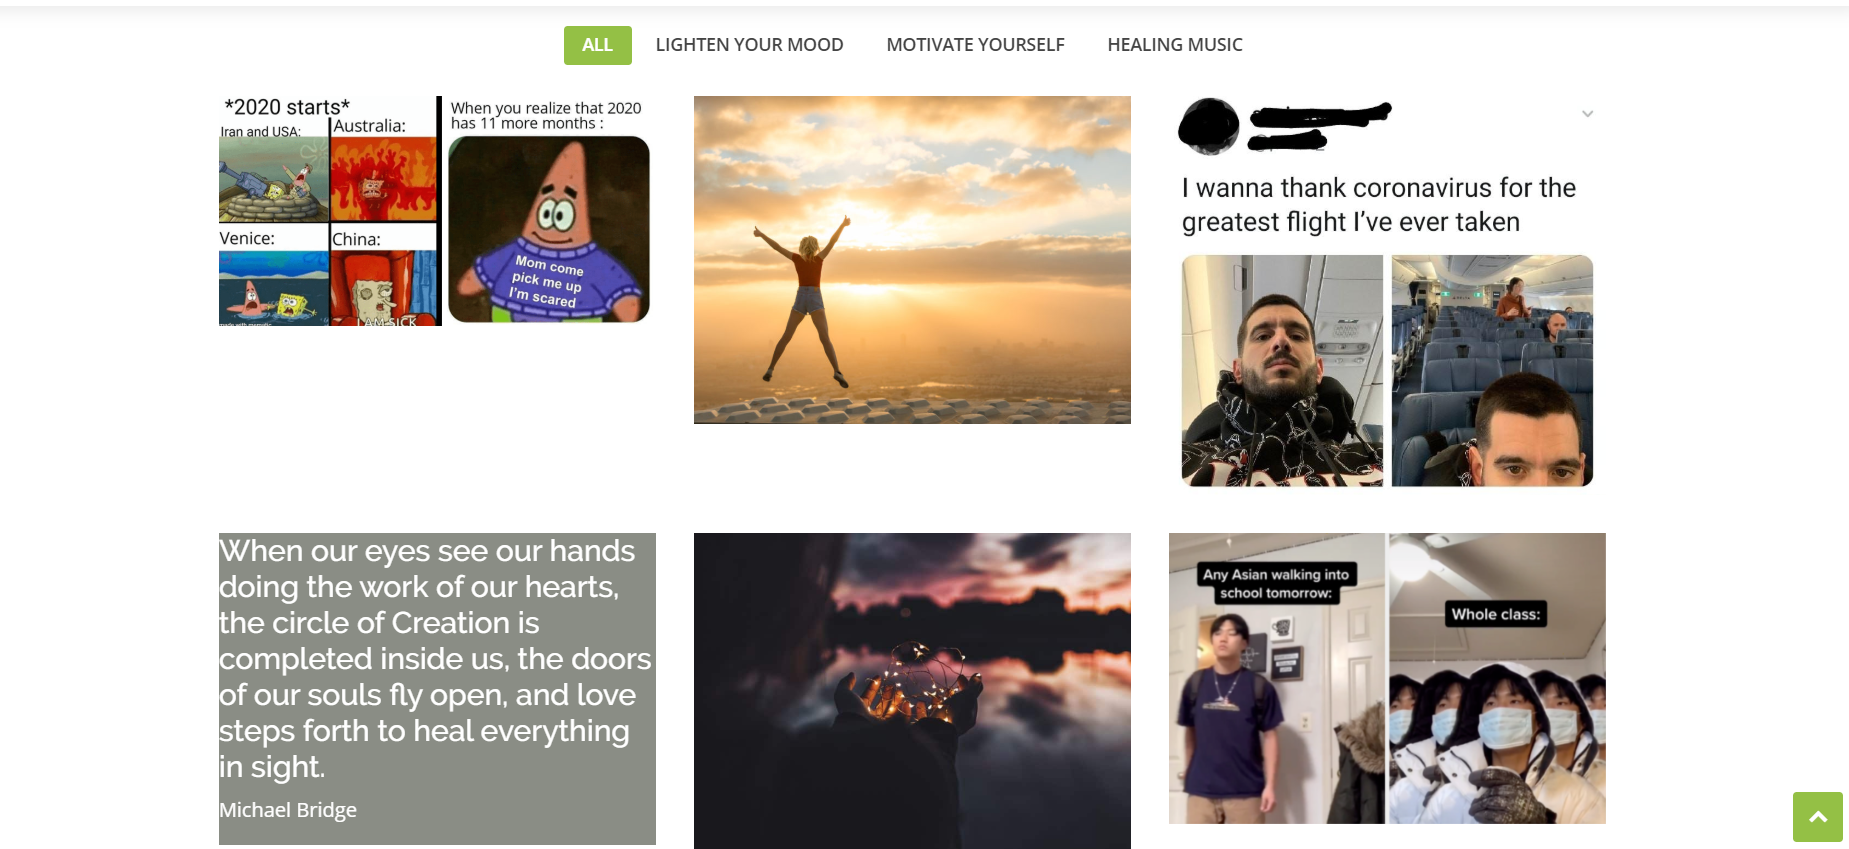Switch to LIGHTEN YOUR MOOD tab
This screenshot has height=849, width=1849.
coord(749,45)
